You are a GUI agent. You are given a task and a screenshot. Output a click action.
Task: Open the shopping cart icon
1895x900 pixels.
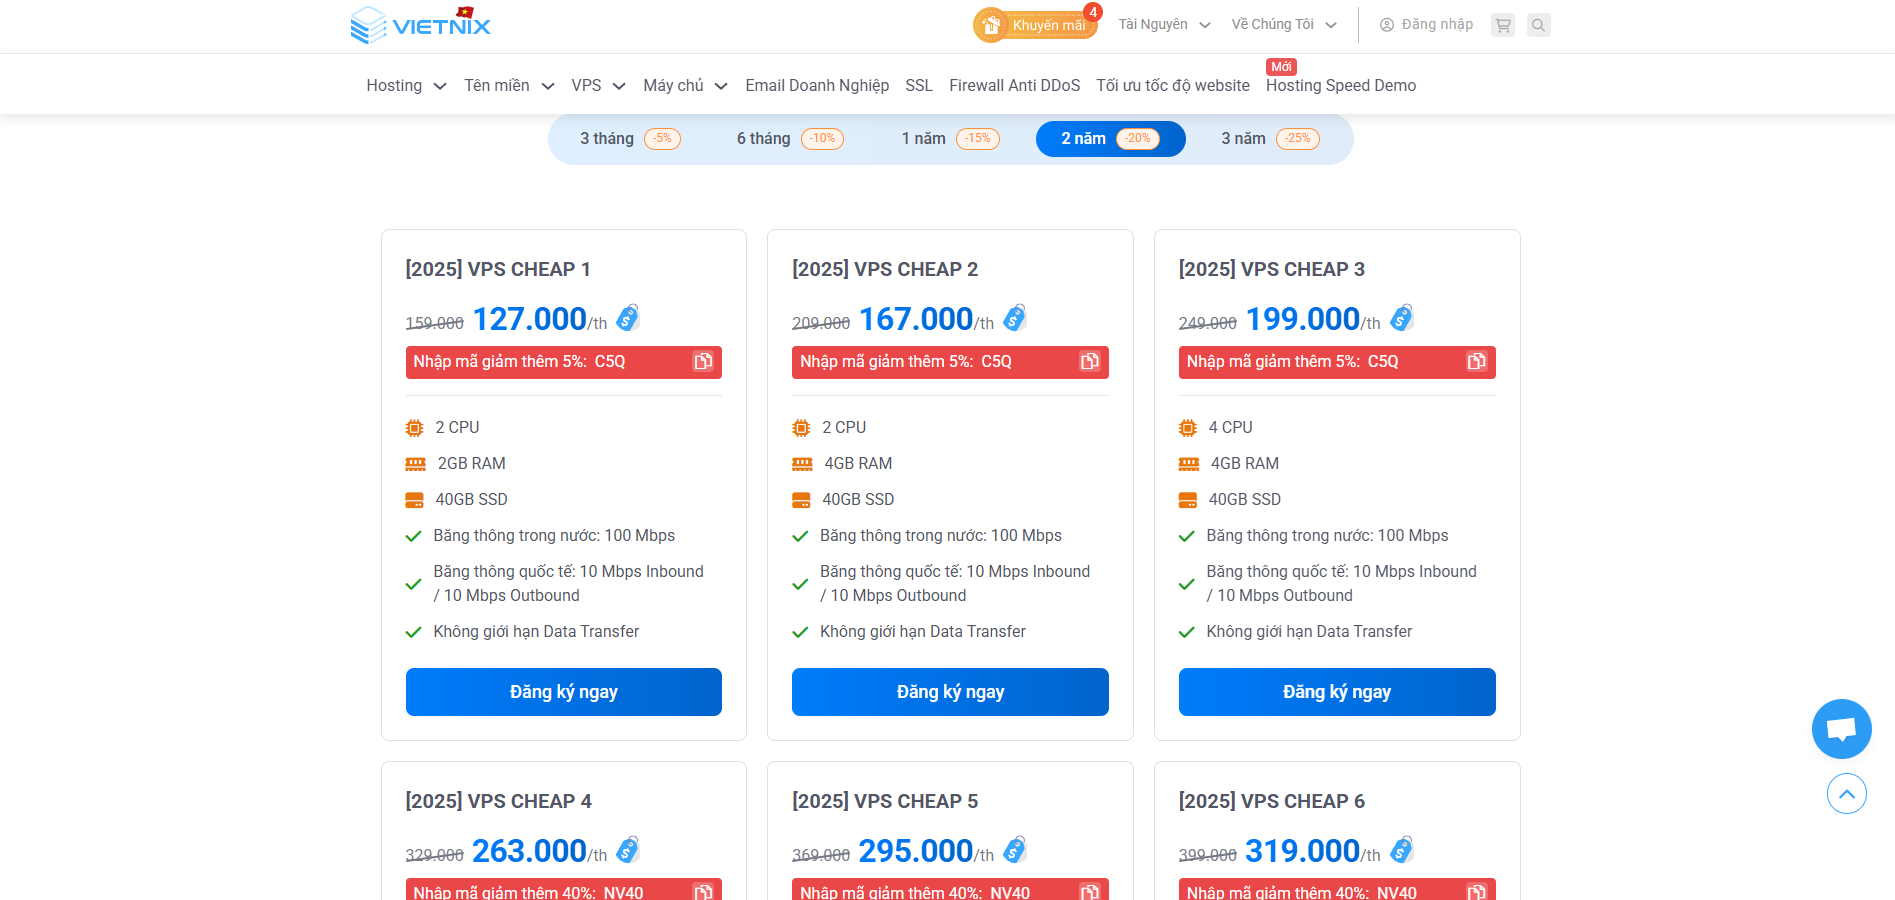[1502, 25]
